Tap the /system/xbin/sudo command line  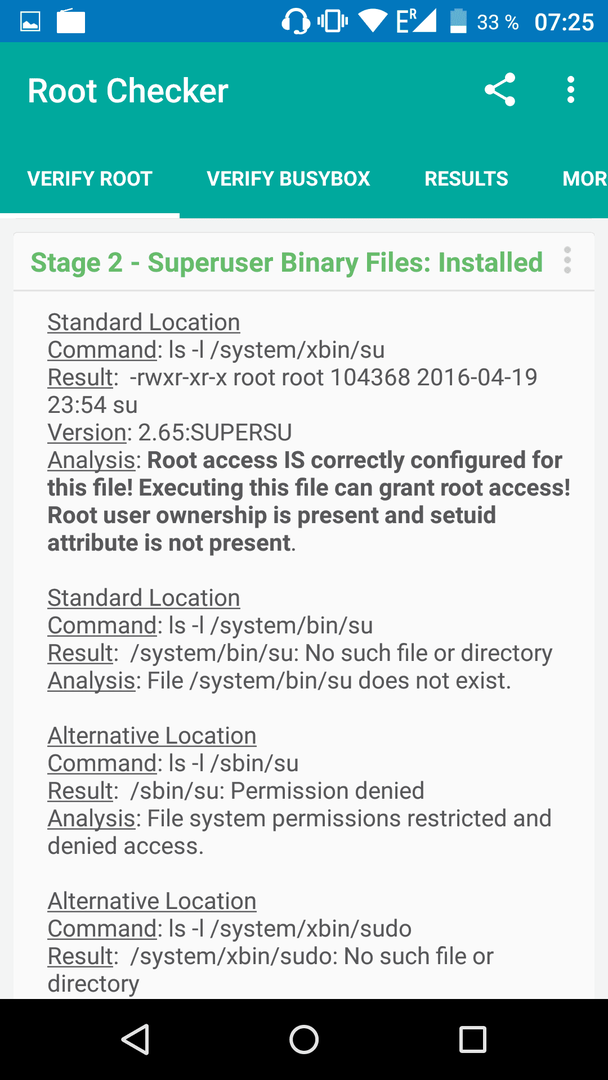click(229, 928)
